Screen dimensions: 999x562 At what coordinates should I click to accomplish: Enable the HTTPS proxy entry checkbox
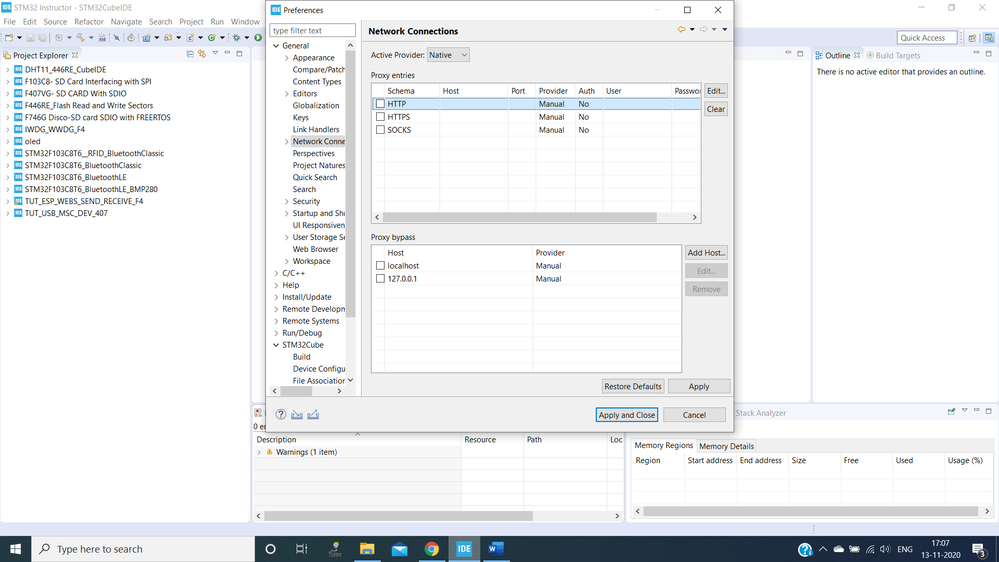pyautogui.click(x=380, y=117)
